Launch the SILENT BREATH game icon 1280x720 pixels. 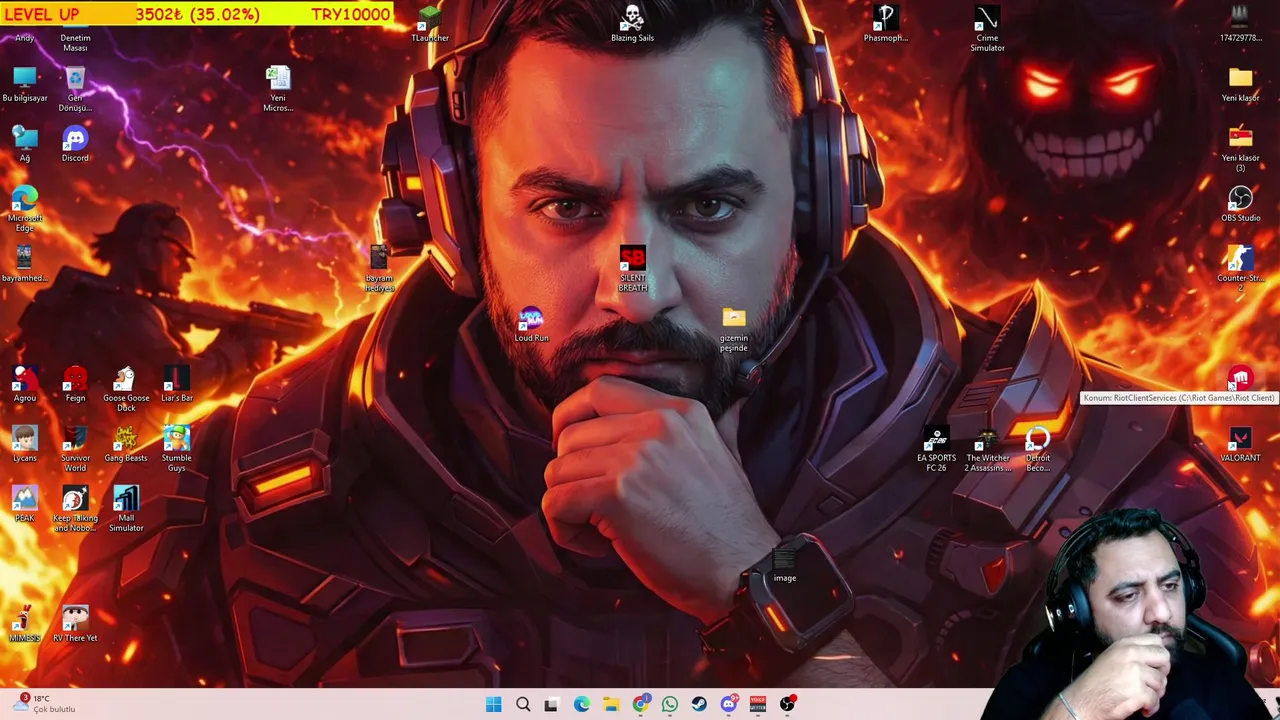pos(632,270)
